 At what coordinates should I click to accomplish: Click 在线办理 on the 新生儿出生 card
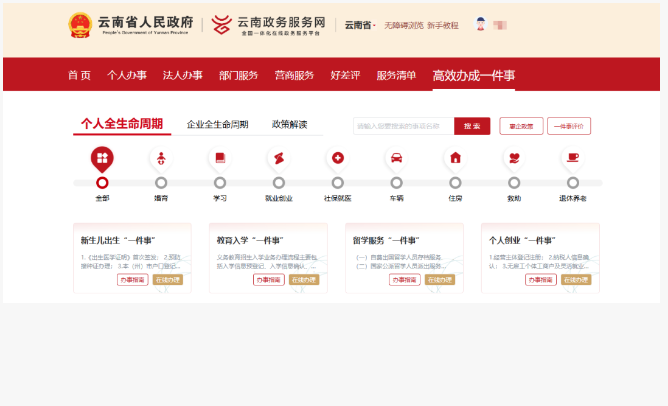coord(168,280)
